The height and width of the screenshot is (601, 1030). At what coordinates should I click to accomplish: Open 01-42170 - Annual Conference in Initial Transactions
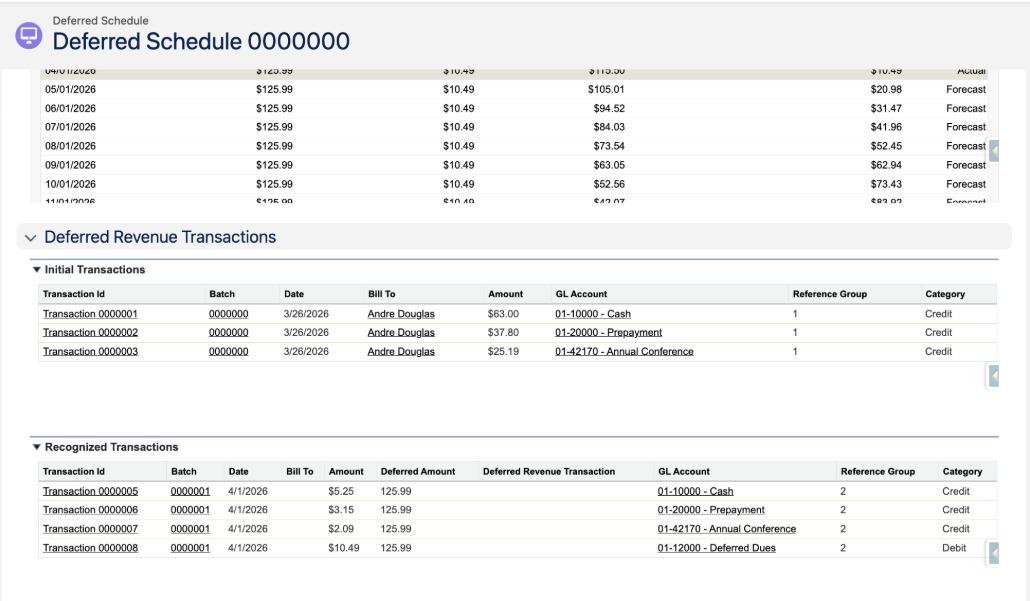pyautogui.click(x=624, y=351)
